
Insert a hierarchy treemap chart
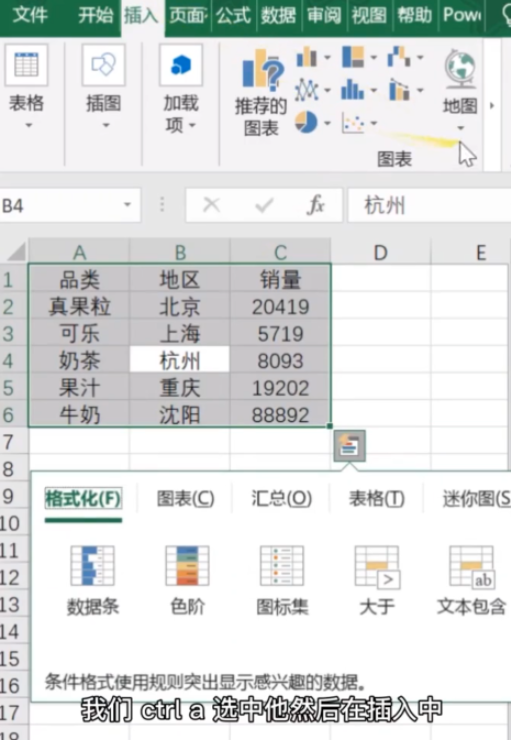353,58
